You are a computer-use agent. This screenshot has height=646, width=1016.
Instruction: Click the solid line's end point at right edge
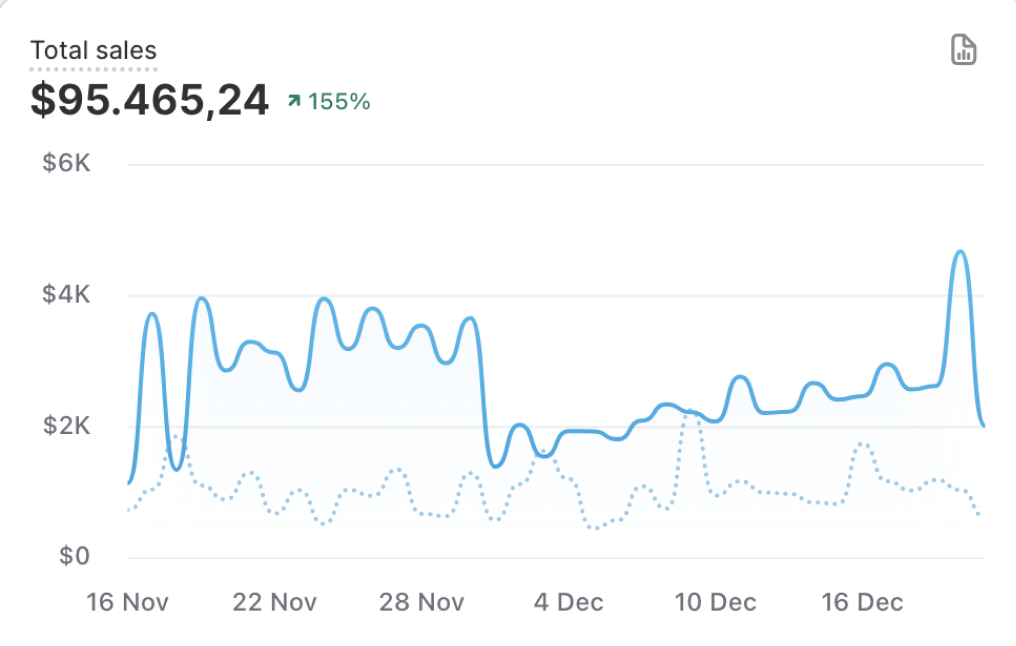coord(985,426)
